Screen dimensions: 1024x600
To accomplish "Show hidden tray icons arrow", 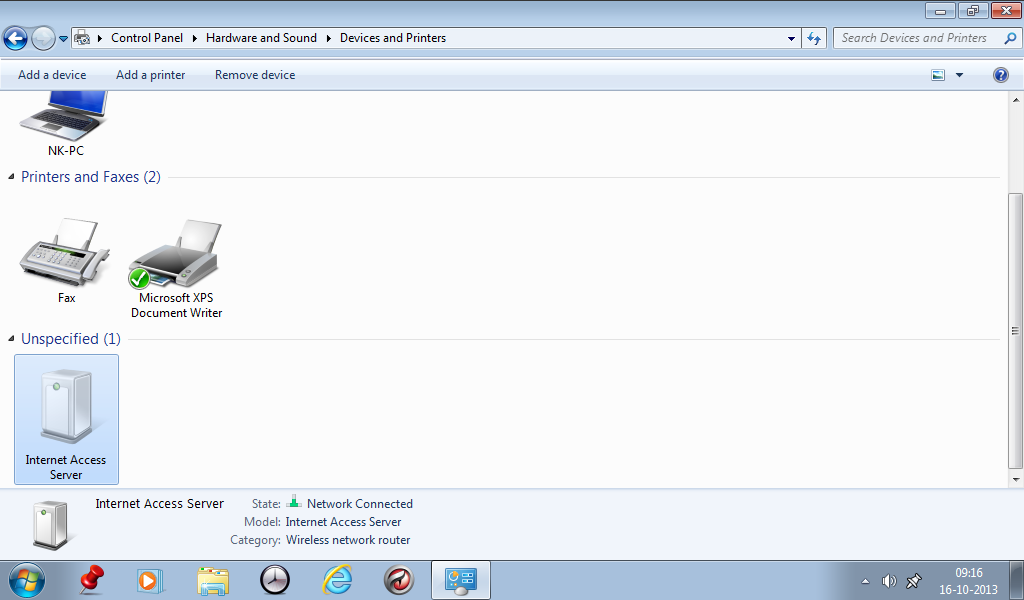I will [866, 581].
